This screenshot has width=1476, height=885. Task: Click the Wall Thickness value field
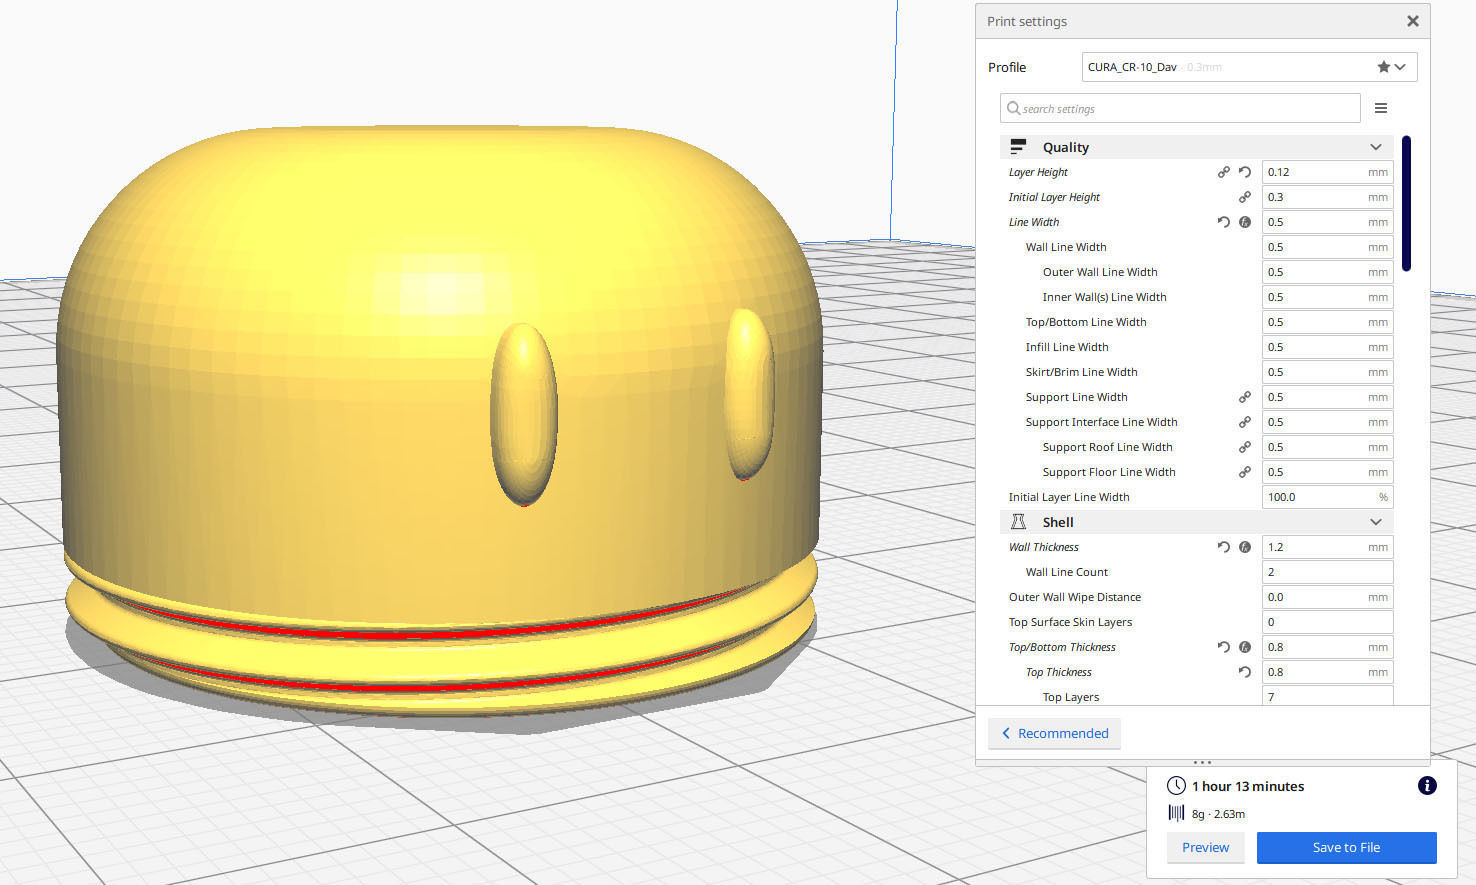[1327, 547]
